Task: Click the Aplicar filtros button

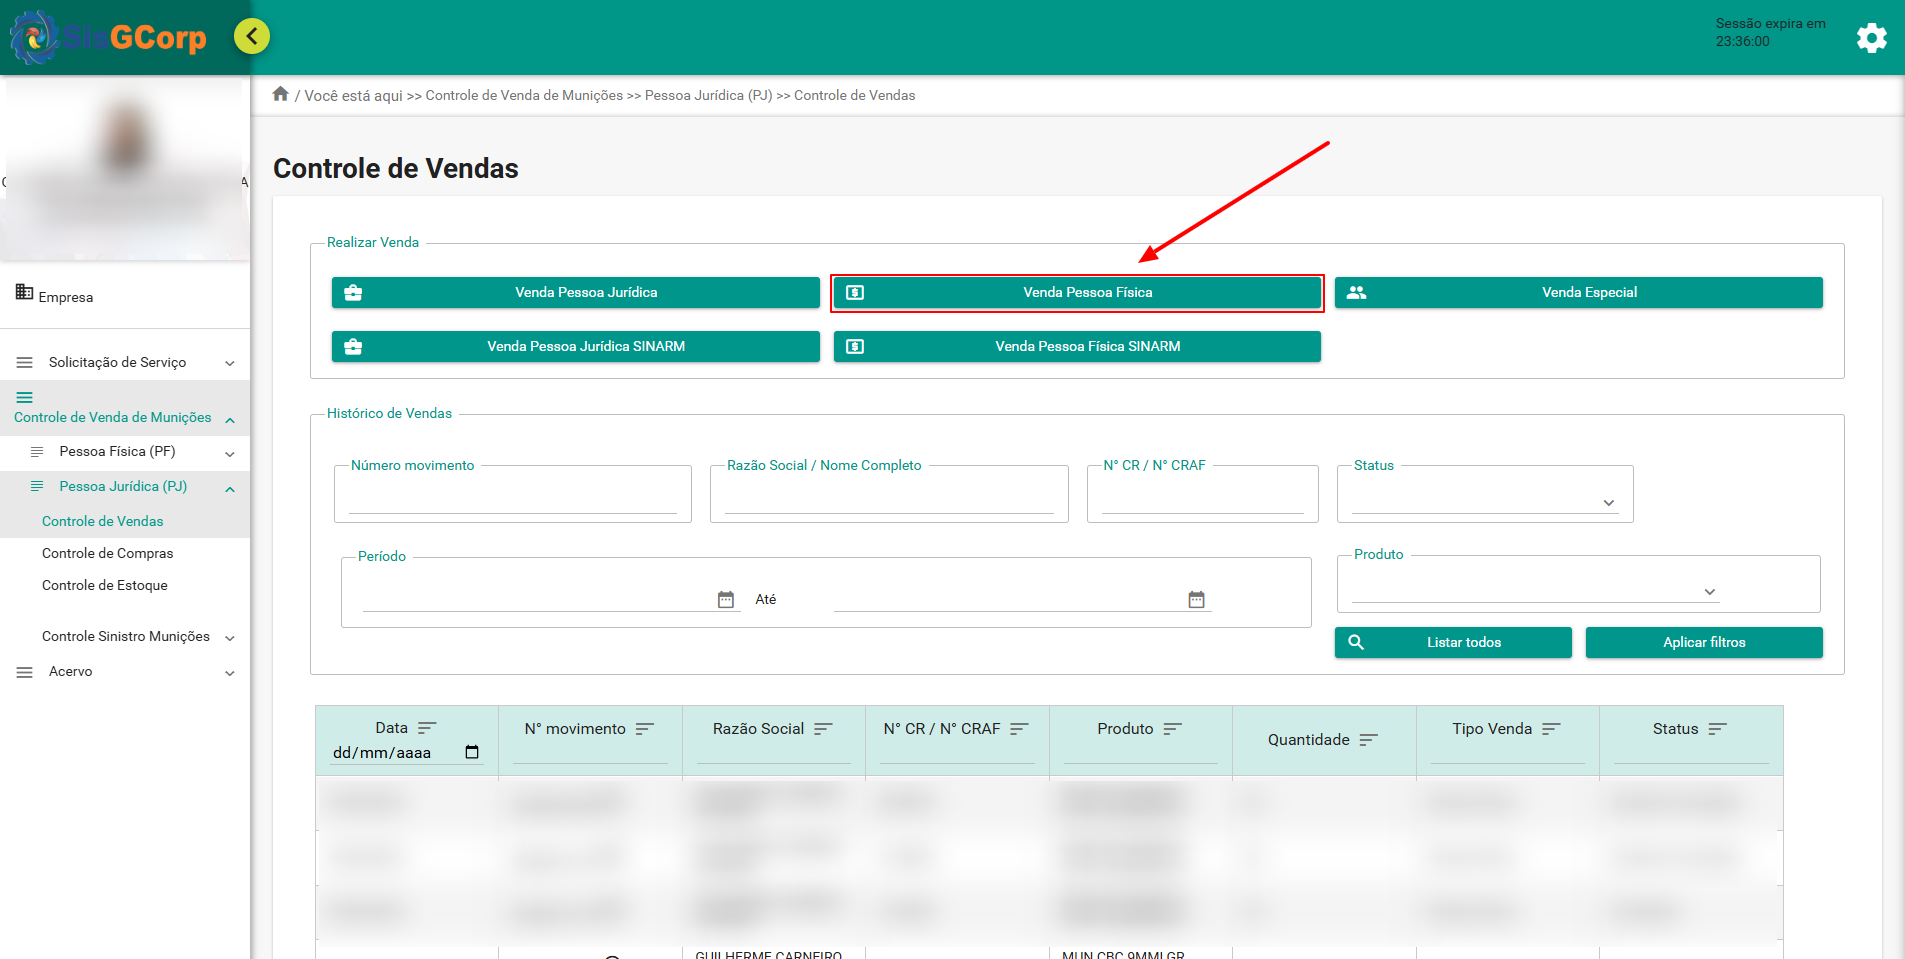Action: point(1703,642)
